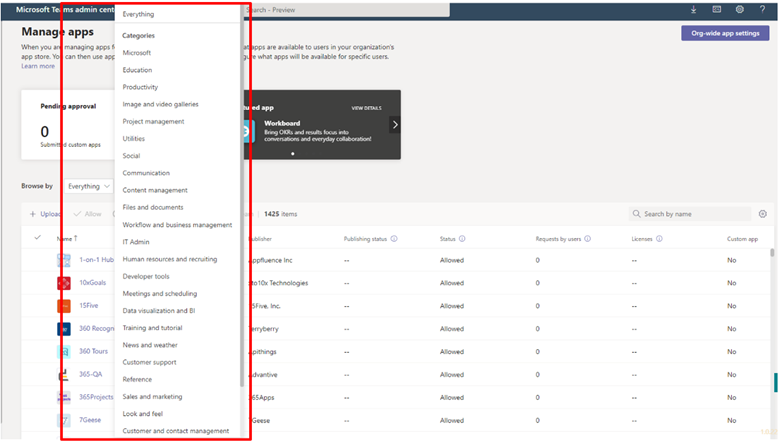Image resolution: width=781 pixels, height=442 pixels.
Task: Toggle the select-all checkmark in table header
Action: (38, 238)
